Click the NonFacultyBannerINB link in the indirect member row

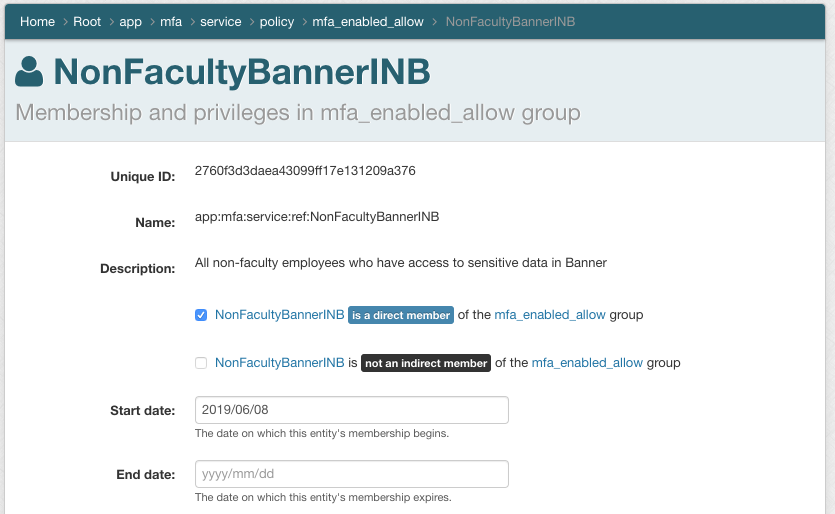[x=279, y=363]
